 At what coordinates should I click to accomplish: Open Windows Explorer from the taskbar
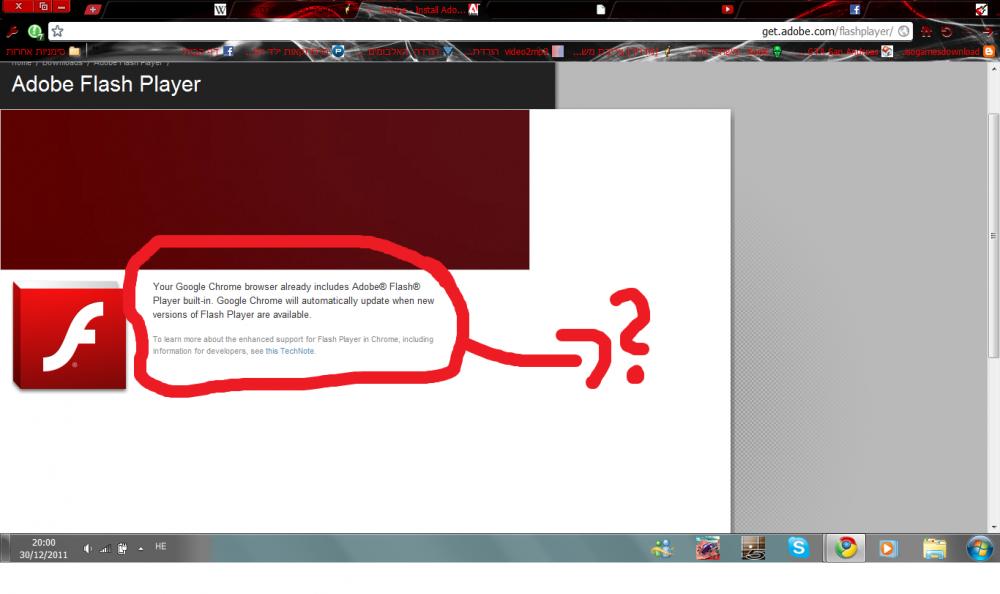tap(934, 548)
